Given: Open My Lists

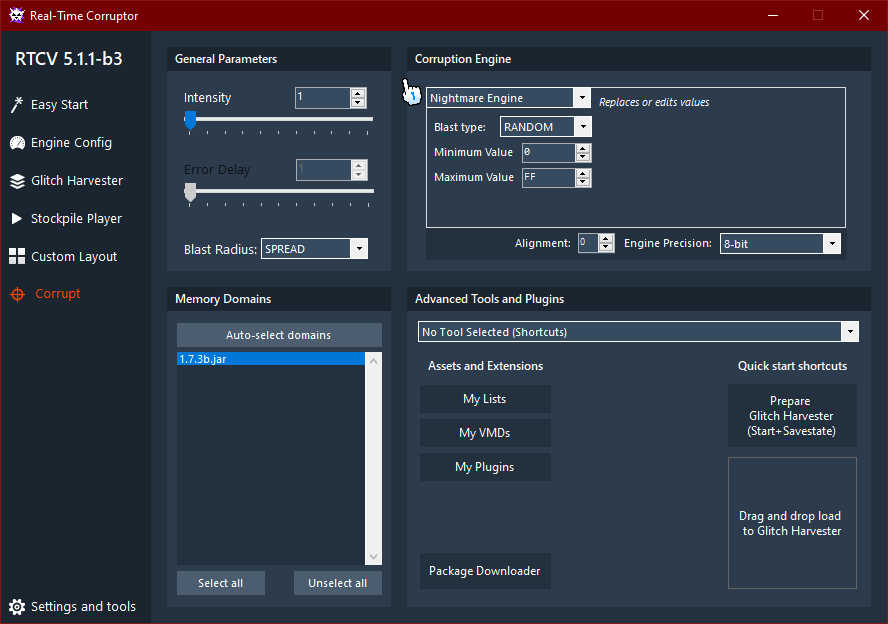Looking at the screenshot, I should (485, 399).
